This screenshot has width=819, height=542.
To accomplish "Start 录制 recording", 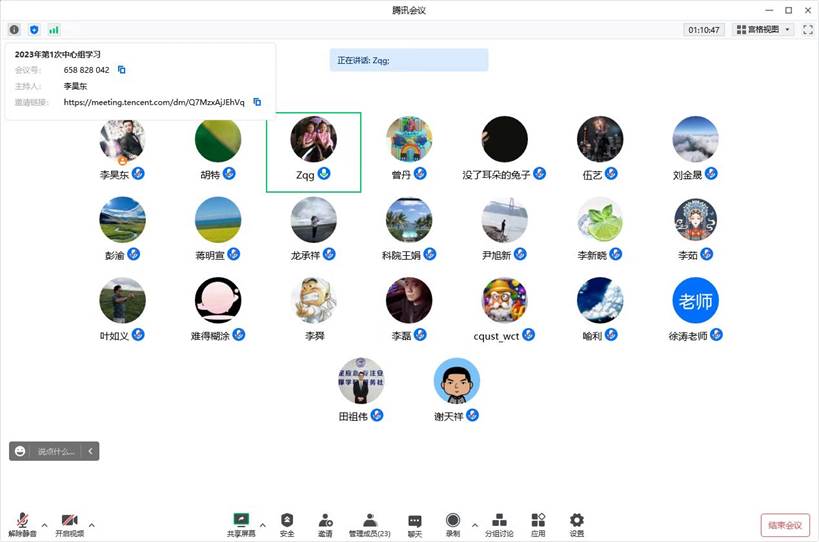I will coord(453,523).
